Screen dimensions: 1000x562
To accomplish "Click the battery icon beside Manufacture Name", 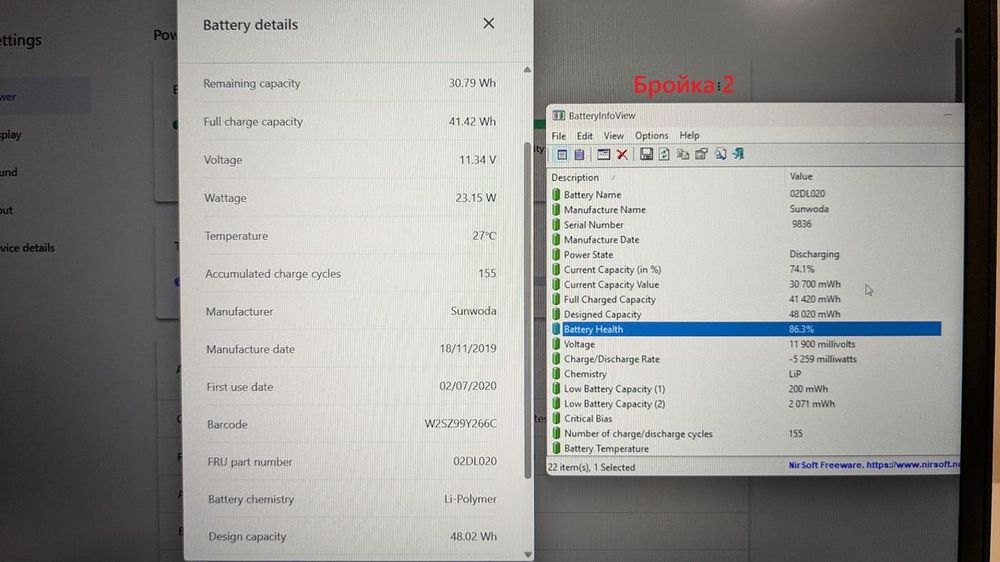I will pyautogui.click(x=556, y=209).
